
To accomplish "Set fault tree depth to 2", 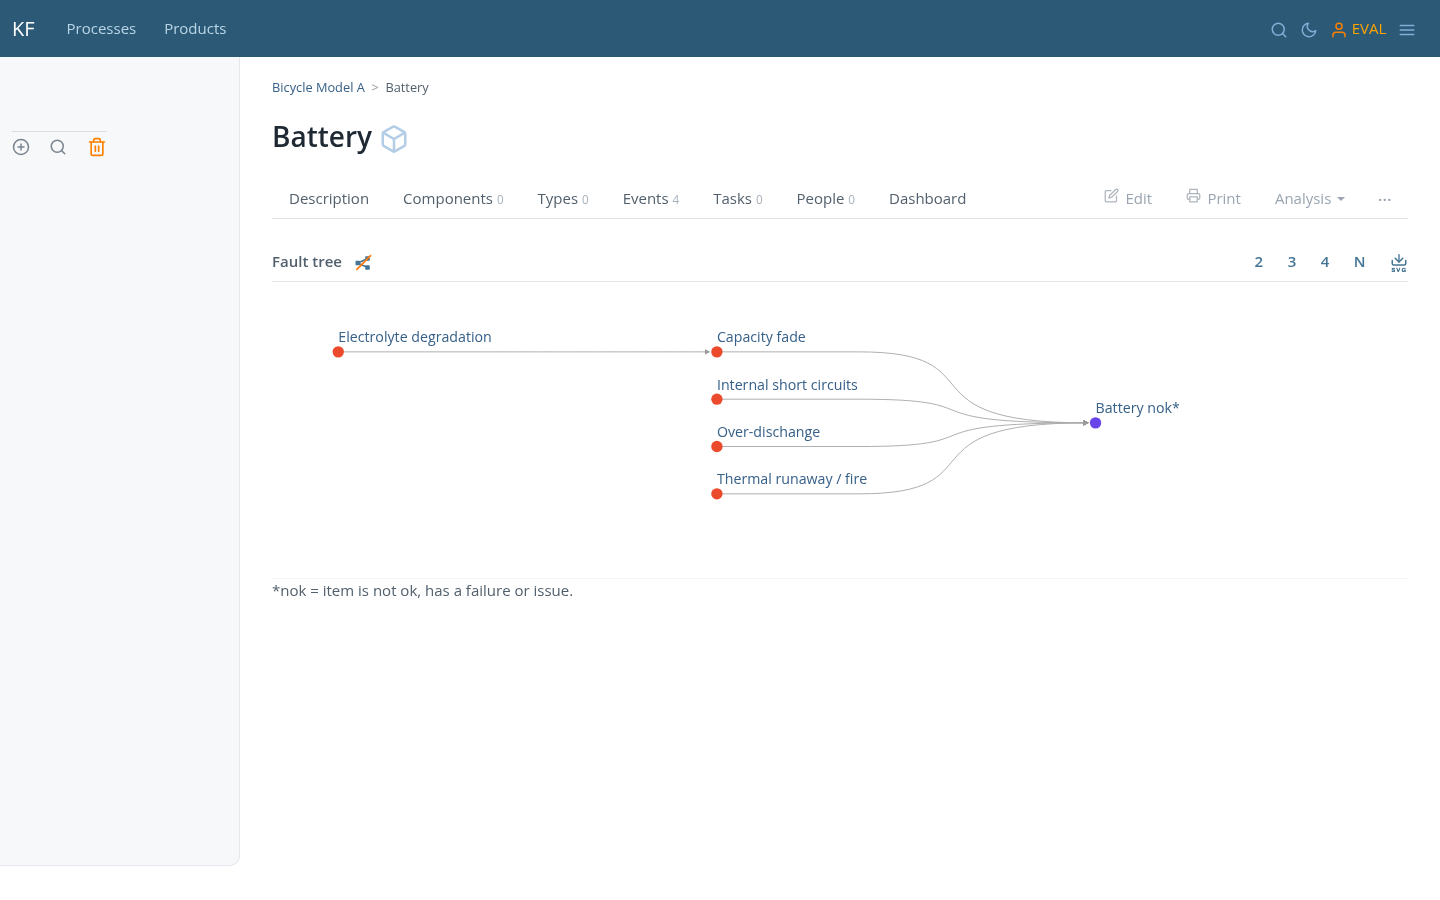I will coord(1258,262).
